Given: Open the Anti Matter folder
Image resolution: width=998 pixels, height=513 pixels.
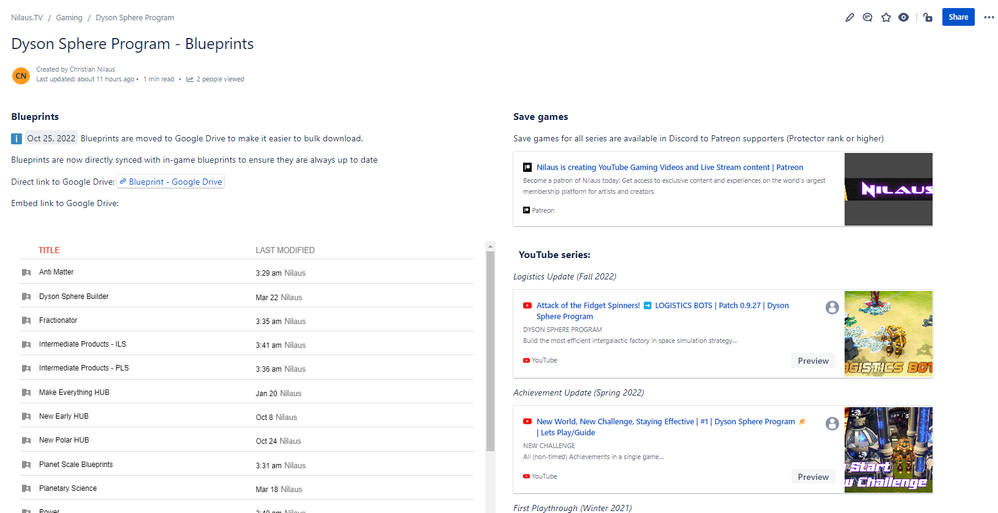Looking at the screenshot, I should point(56,272).
